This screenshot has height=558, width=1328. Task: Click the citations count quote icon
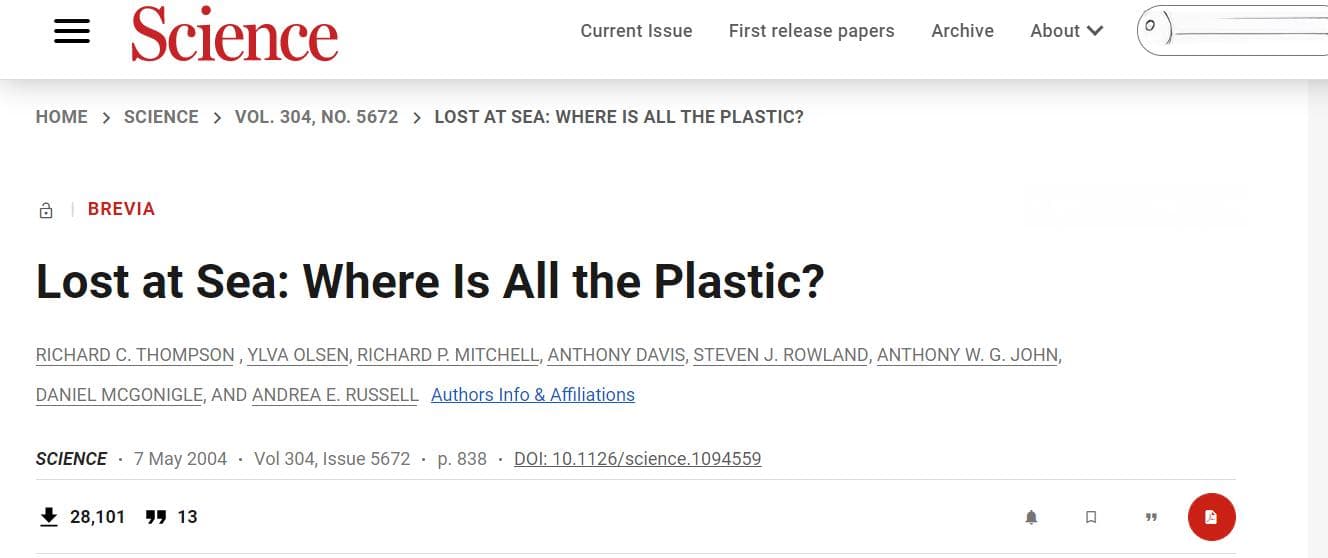pyautogui.click(x=155, y=517)
